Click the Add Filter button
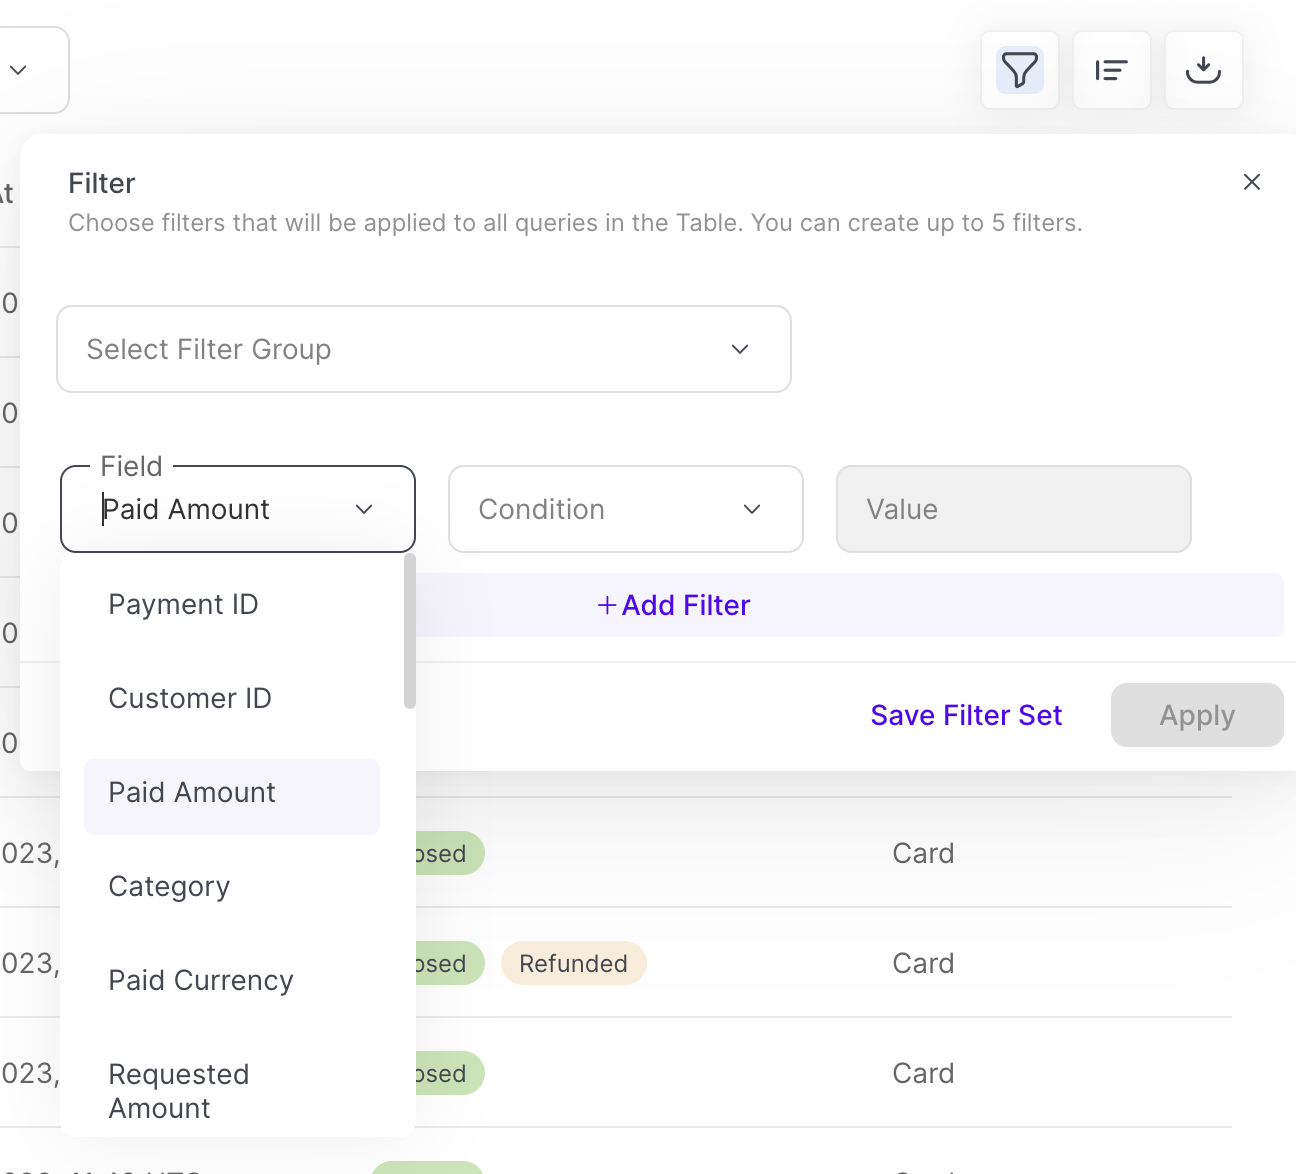Image resolution: width=1296 pixels, height=1174 pixels. [675, 605]
